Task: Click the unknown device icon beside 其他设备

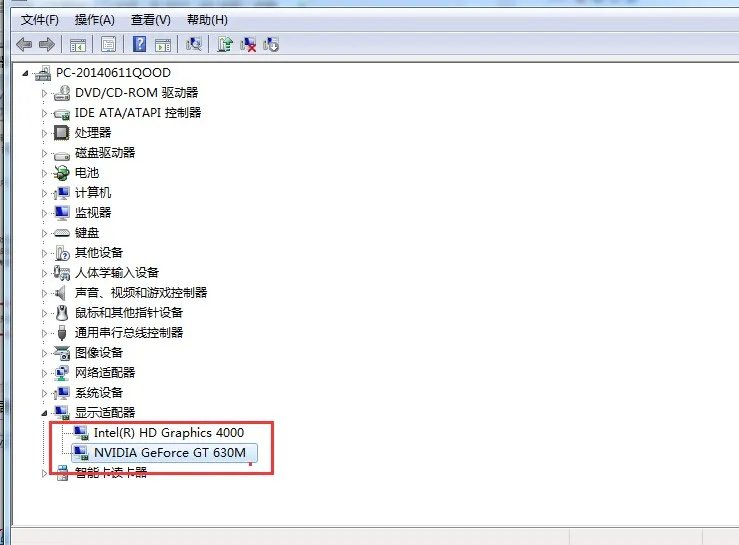Action: 62,253
